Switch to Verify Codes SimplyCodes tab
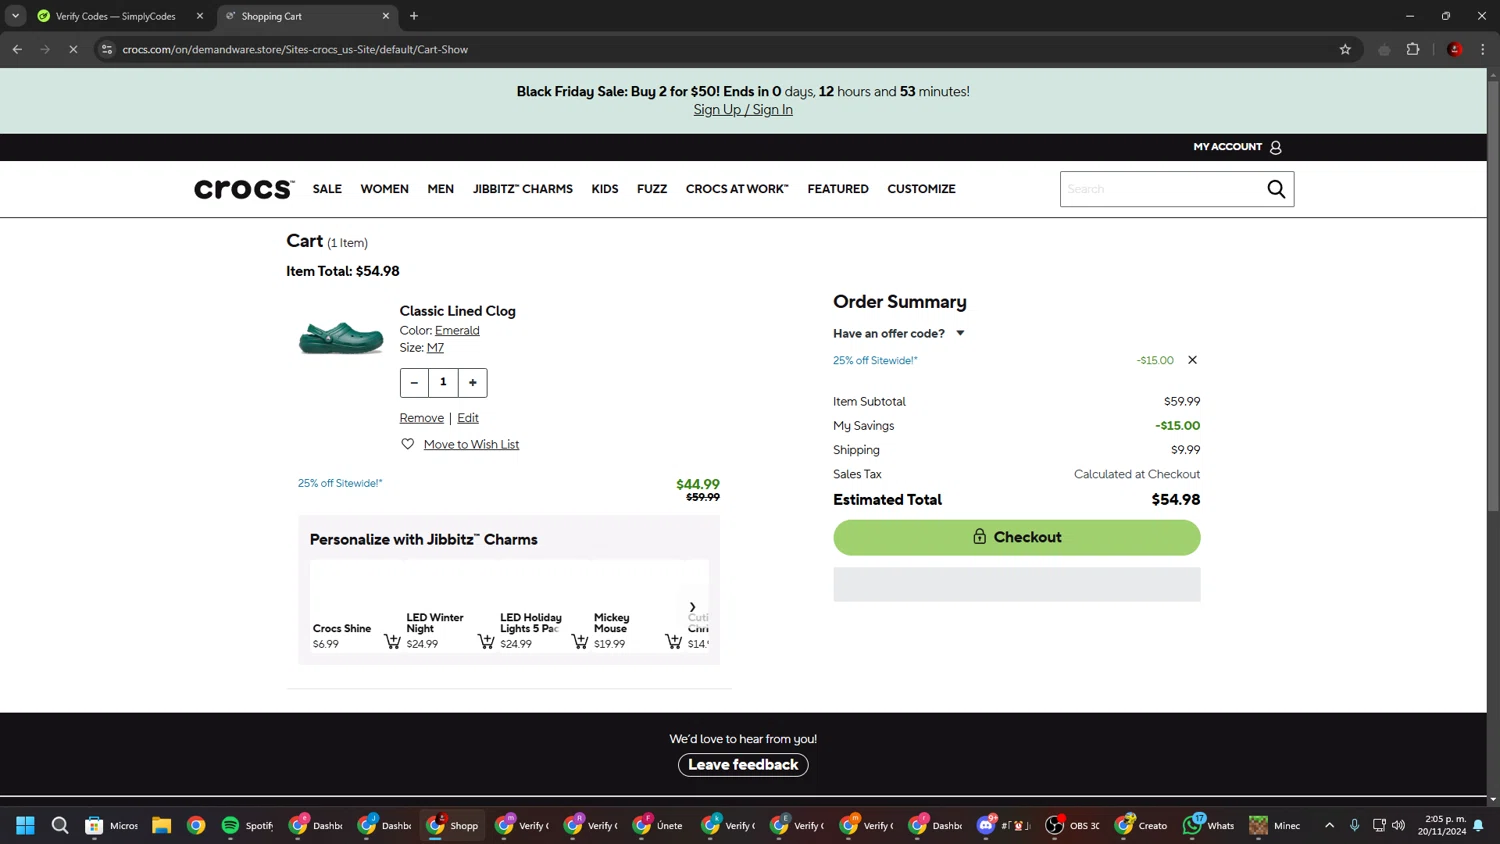 click(115, 16)
